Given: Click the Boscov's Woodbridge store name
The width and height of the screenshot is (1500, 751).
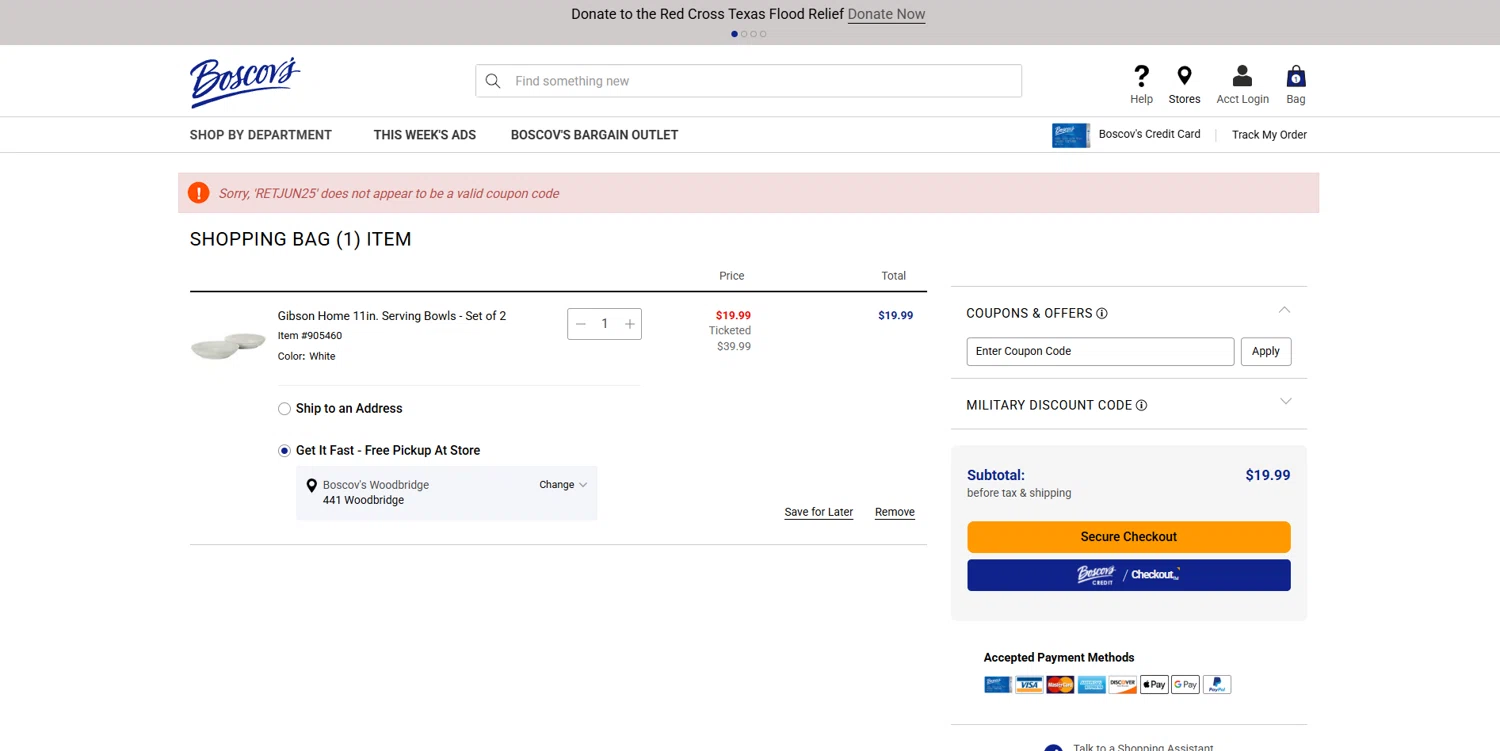Looking at the screenshot, I should [376, 485].
